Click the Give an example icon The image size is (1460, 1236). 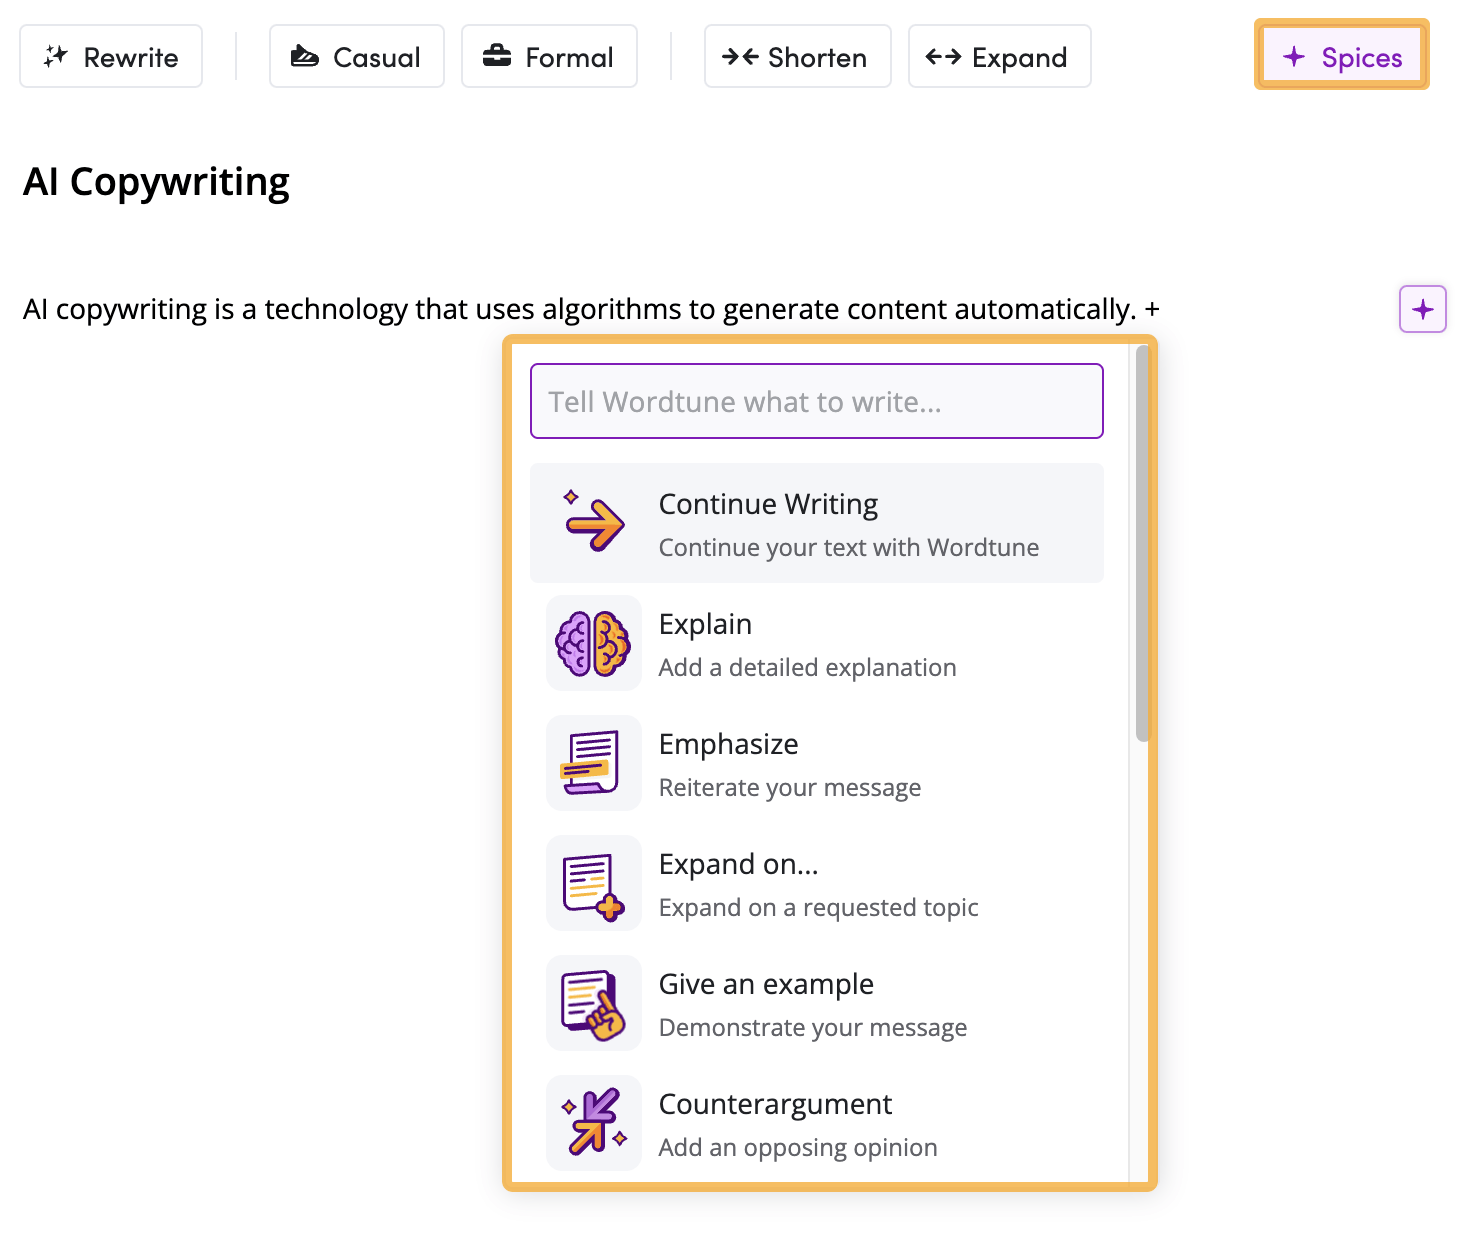point(594,1003)
